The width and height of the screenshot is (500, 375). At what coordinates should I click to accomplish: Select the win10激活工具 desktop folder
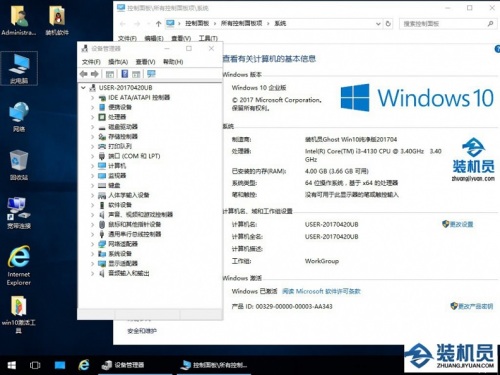19,315
